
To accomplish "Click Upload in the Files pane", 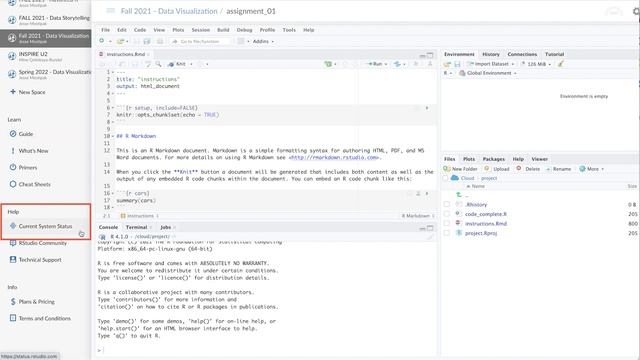I will [497, 169].
